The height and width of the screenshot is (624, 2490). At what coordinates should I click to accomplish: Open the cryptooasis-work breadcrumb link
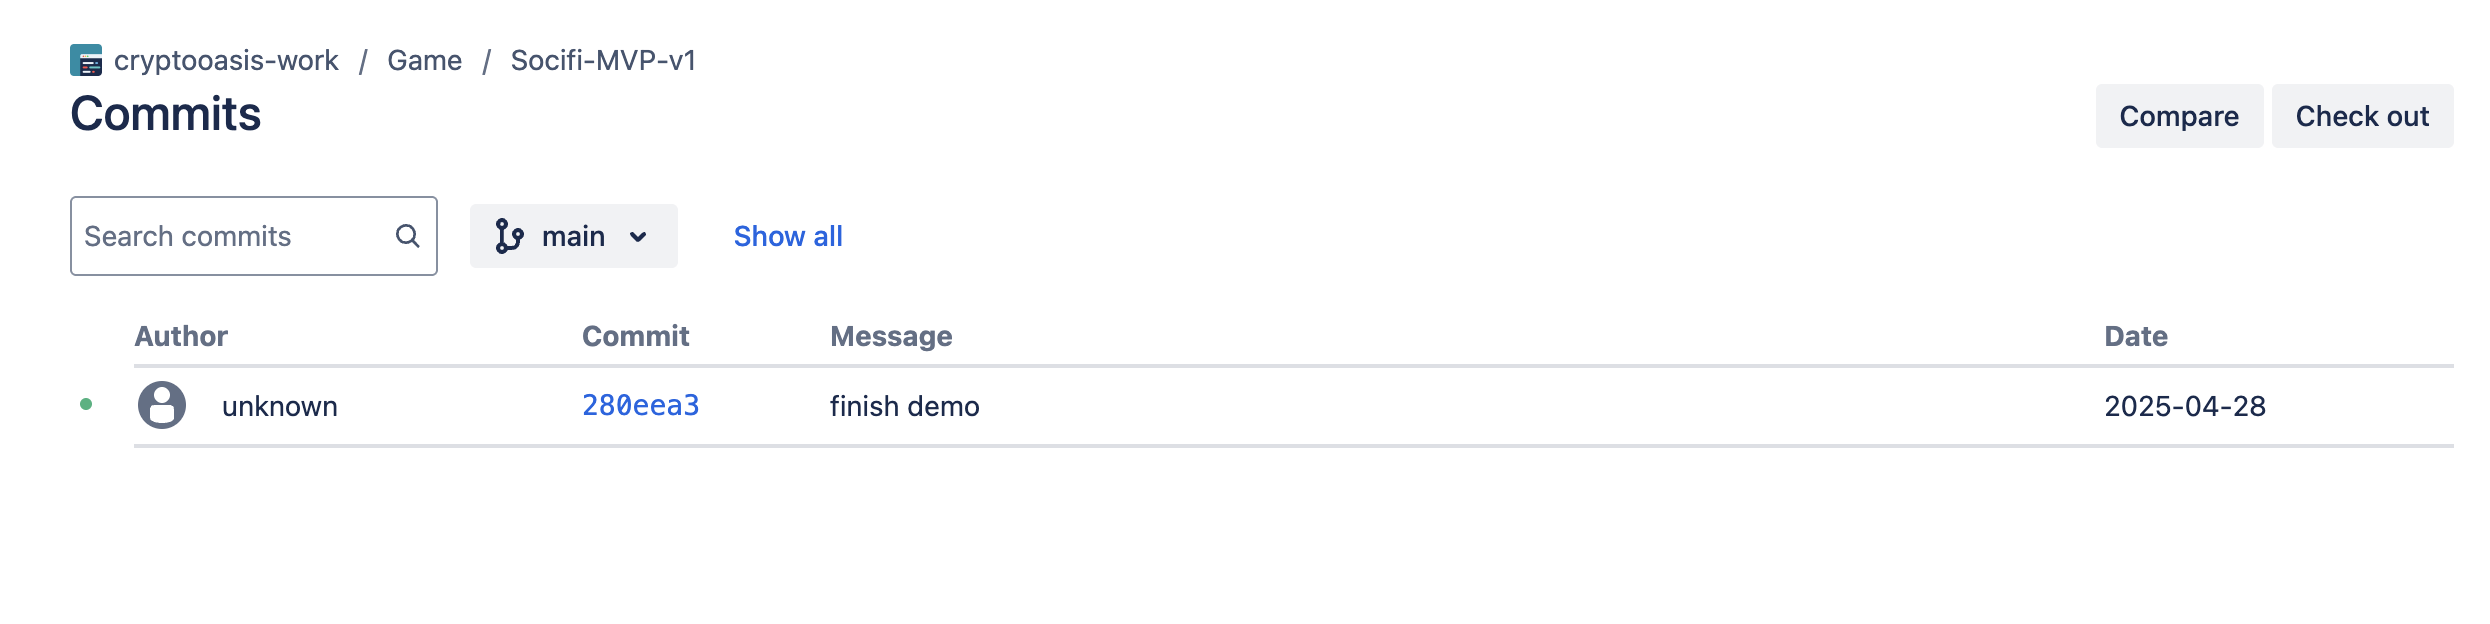click(226, 60)
